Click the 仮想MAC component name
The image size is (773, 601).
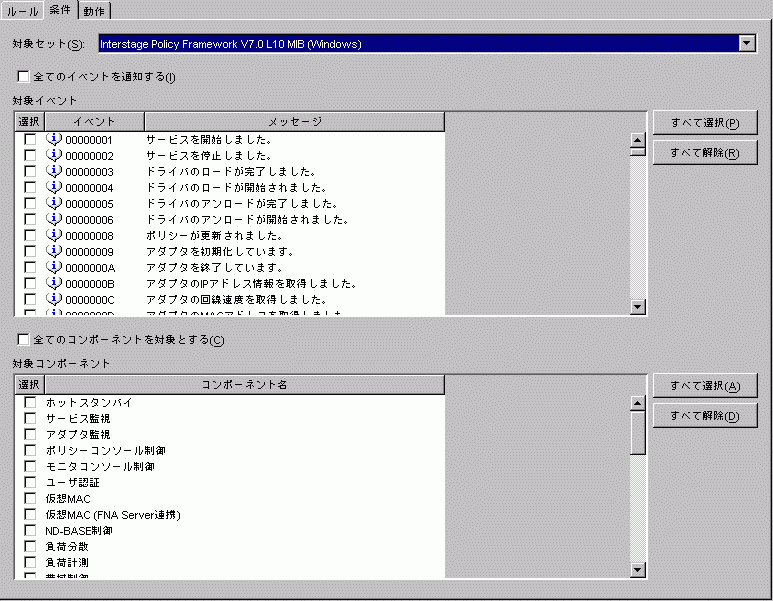coord(68,498)
